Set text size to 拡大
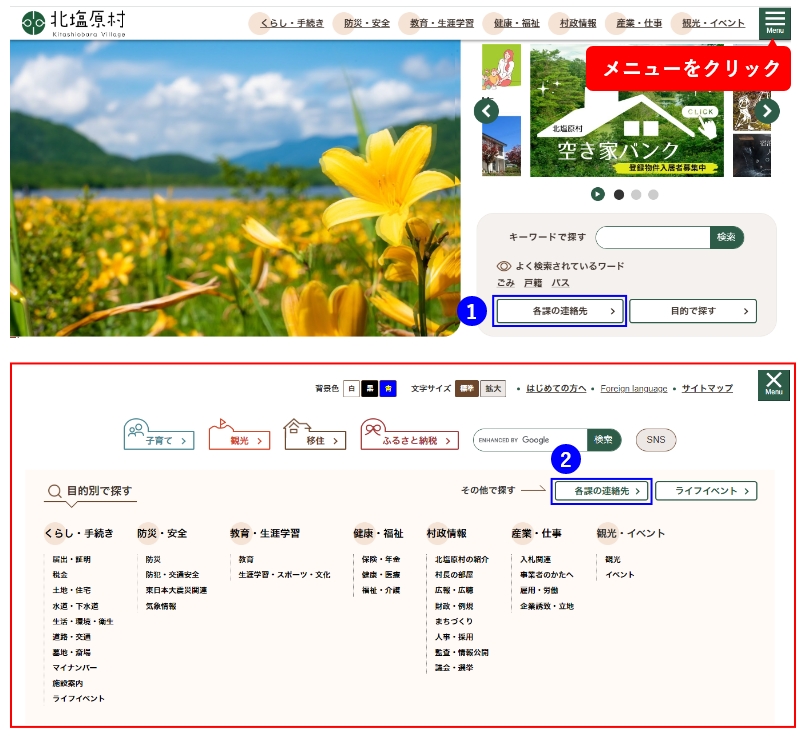The image size is (800, 737). coord(493,388)
